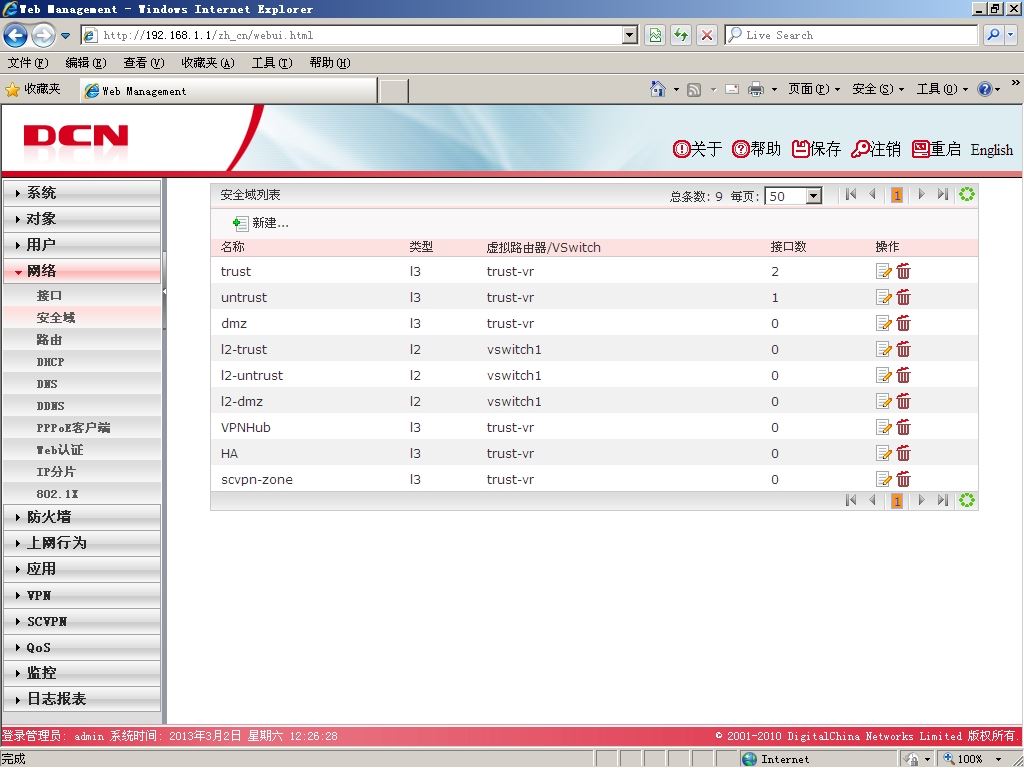Image resolution: width=1024 pixels, height=768 pixels.
Task: Delete the HA zone entry
Action: click(903, 453)
